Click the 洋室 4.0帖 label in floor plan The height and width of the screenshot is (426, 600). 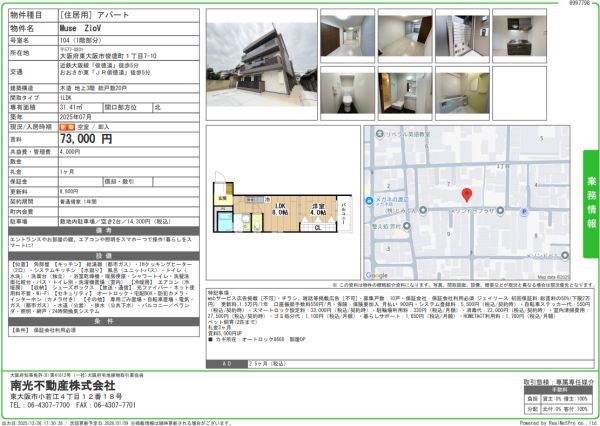(318, 209)
